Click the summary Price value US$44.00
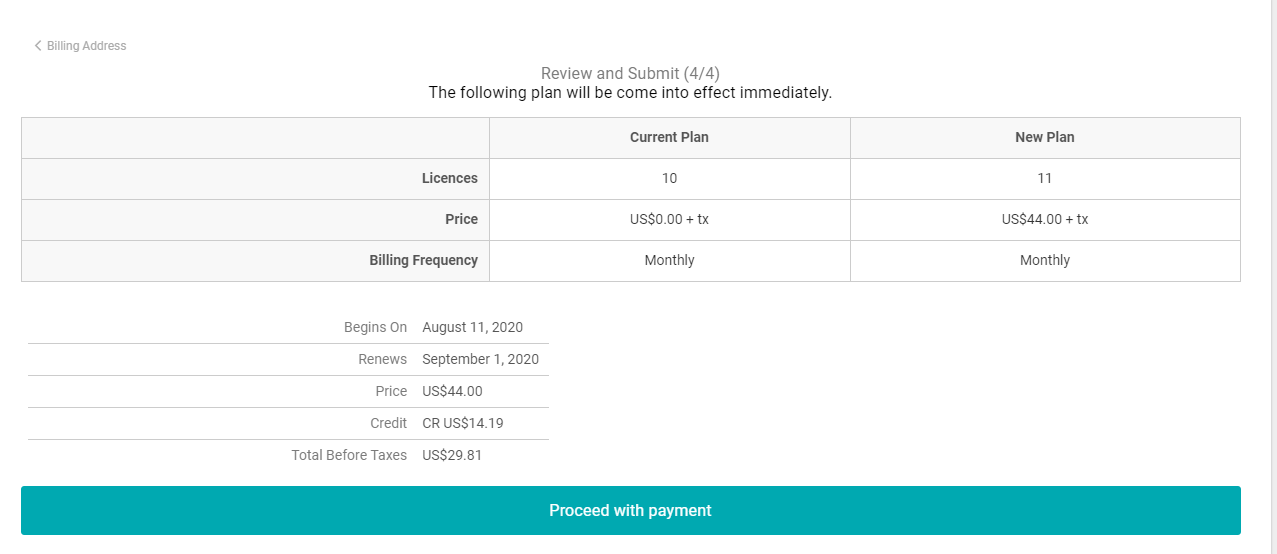Screen dimensions: 1277x554 [452, 392]
